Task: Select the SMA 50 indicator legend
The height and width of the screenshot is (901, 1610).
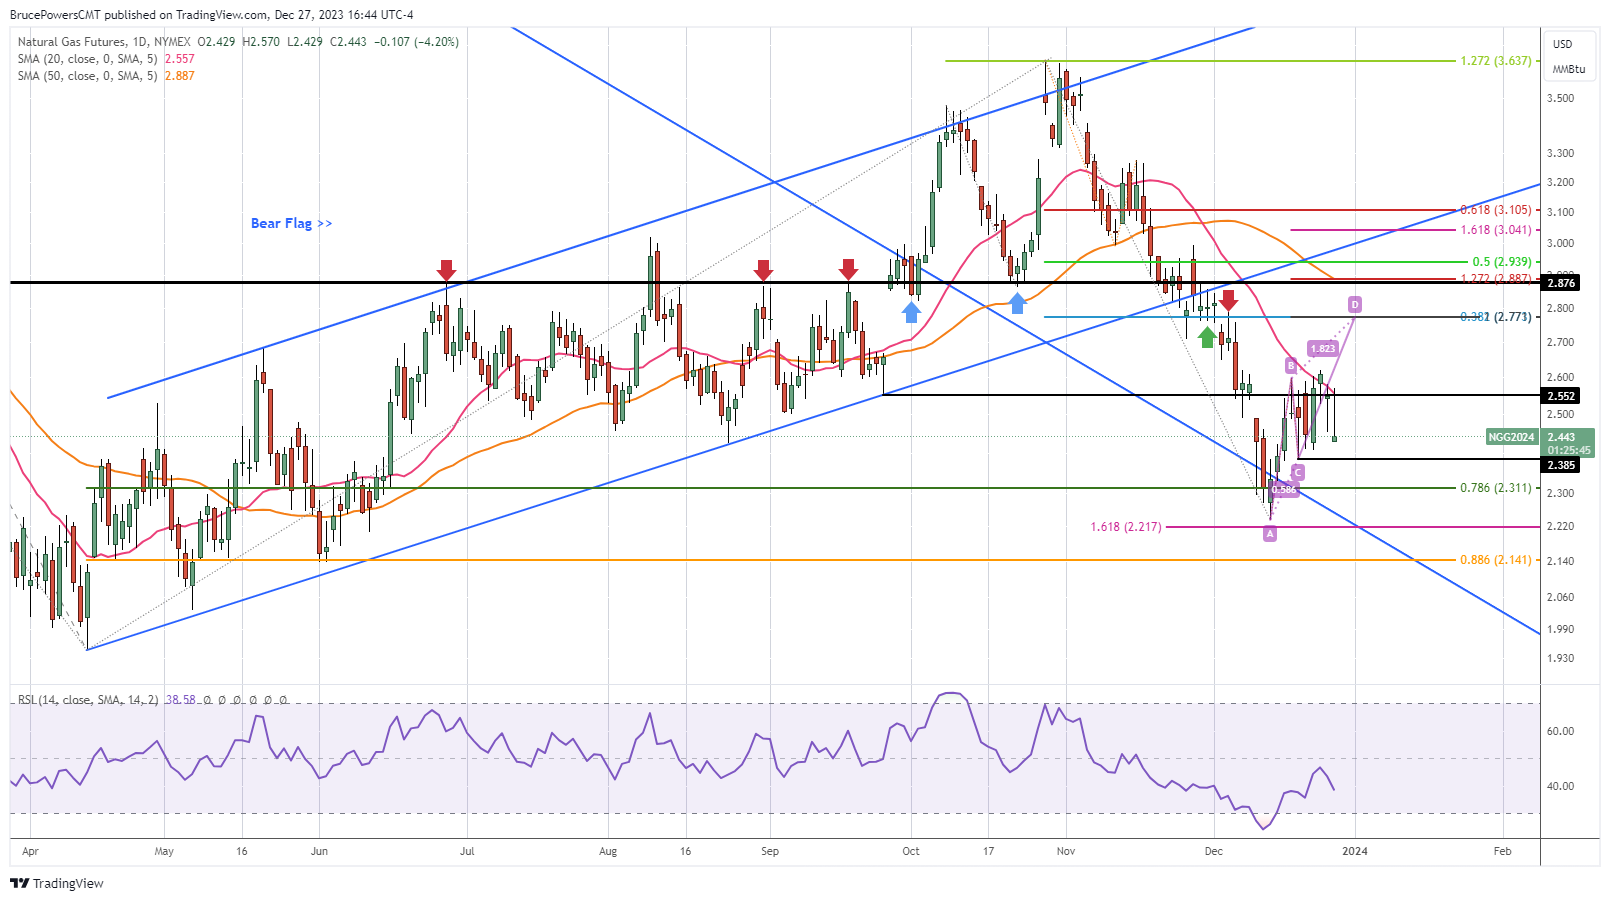Action: click(88, 76)
